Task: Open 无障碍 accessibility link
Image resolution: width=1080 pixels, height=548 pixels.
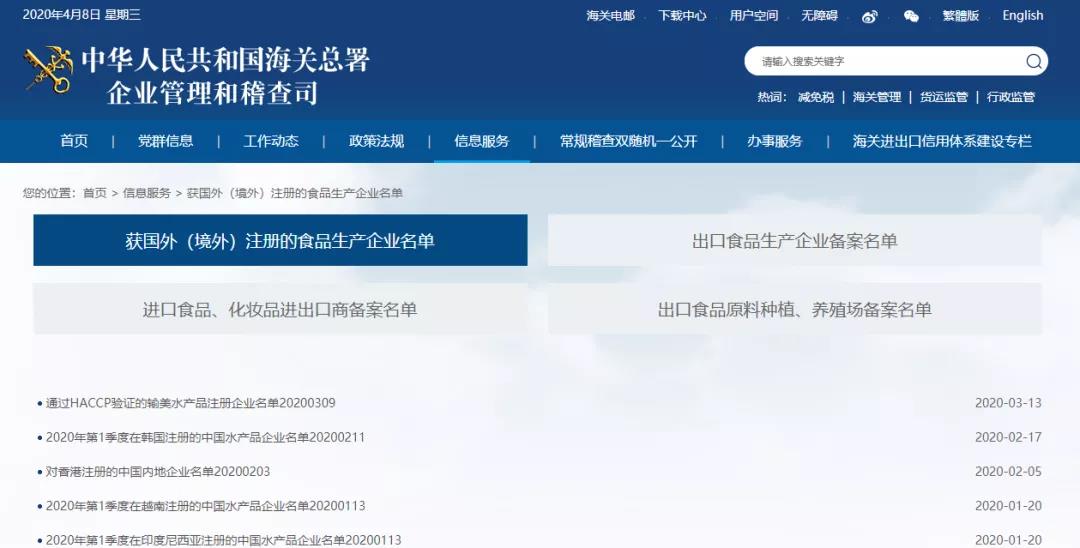Action: coord(819,15)
